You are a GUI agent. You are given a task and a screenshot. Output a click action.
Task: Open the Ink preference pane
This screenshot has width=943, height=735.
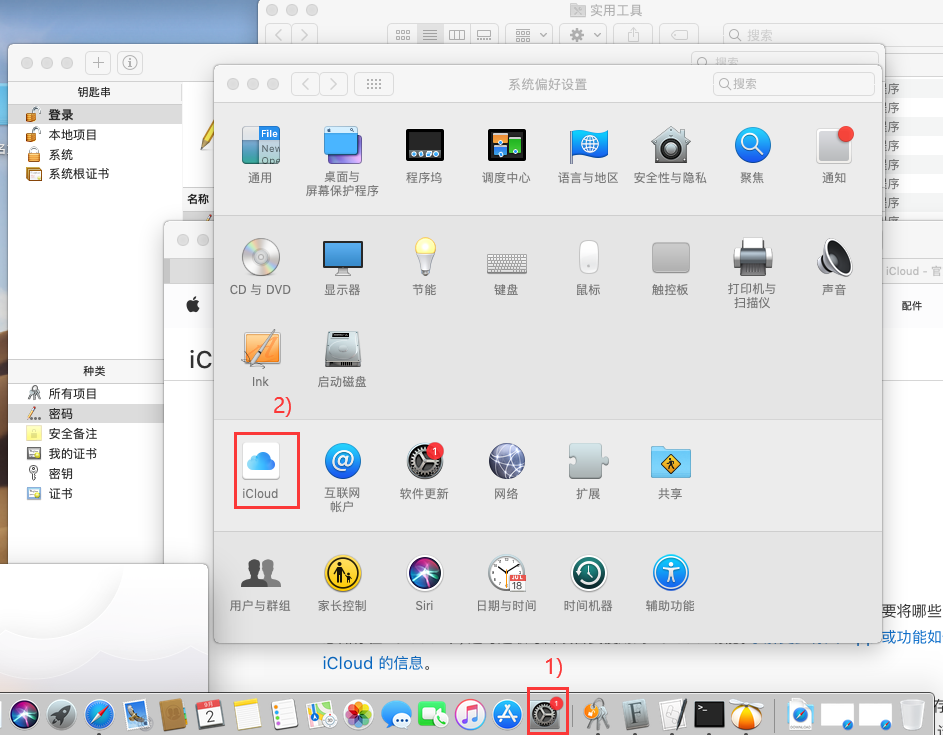tap(260, 358)
